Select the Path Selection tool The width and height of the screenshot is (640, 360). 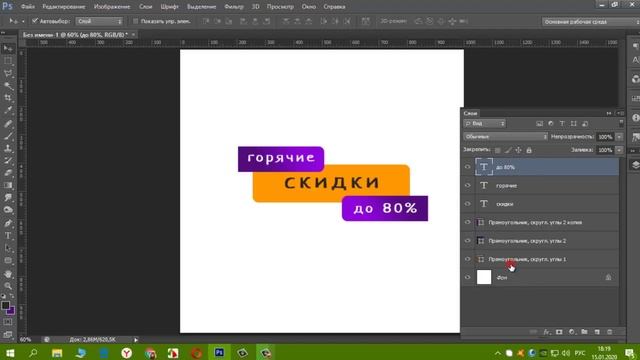[x=8, y=248]
